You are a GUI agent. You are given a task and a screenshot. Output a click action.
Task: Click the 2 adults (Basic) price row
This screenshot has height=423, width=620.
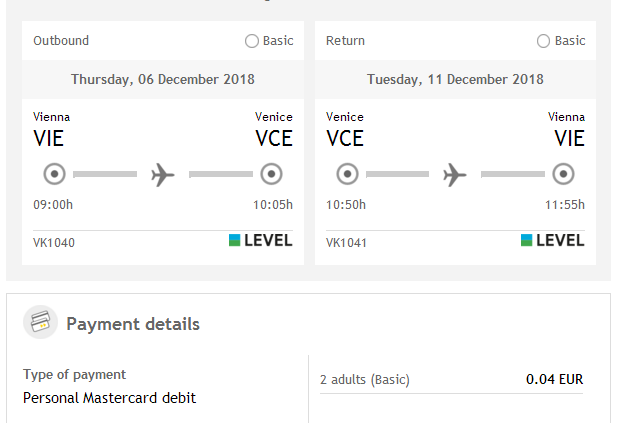coord(451,380)
